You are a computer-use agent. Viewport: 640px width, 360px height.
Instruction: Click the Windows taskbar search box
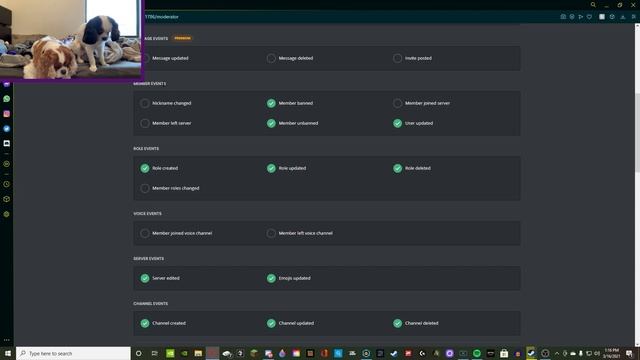click(73, 353)
